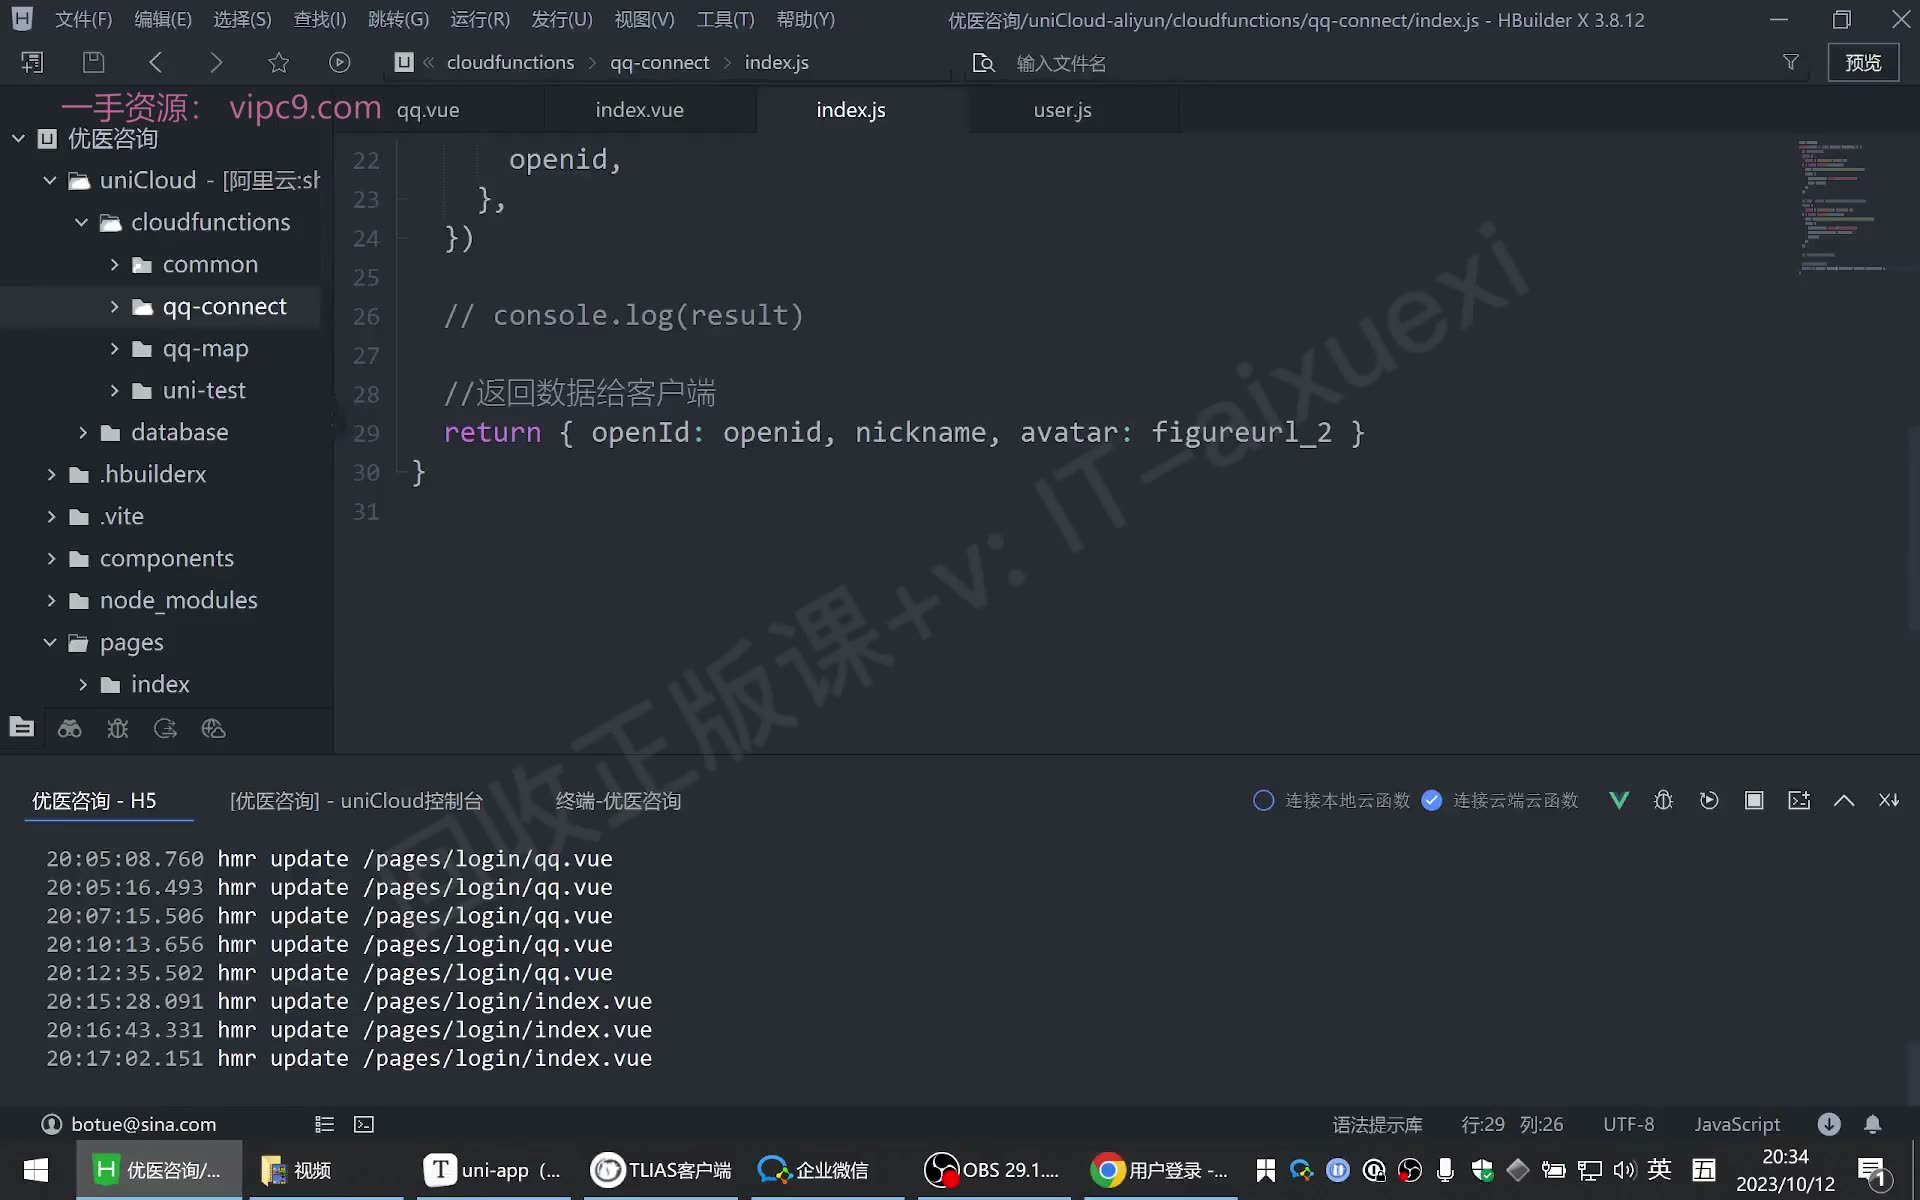Click cloudfunctions in the breadcrumb path
The image size is (1920, 1200).
[510, 62]
